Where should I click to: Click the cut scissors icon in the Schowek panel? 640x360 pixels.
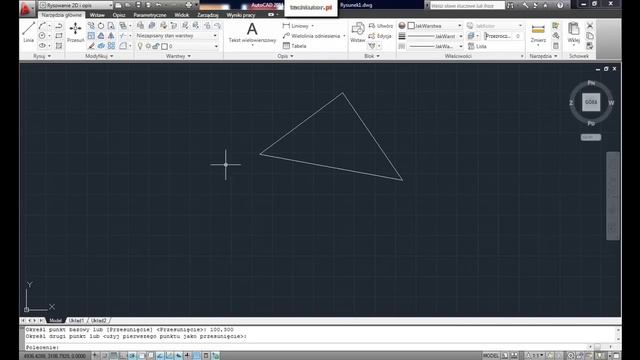pyautogui.click(x=590, y=26)
